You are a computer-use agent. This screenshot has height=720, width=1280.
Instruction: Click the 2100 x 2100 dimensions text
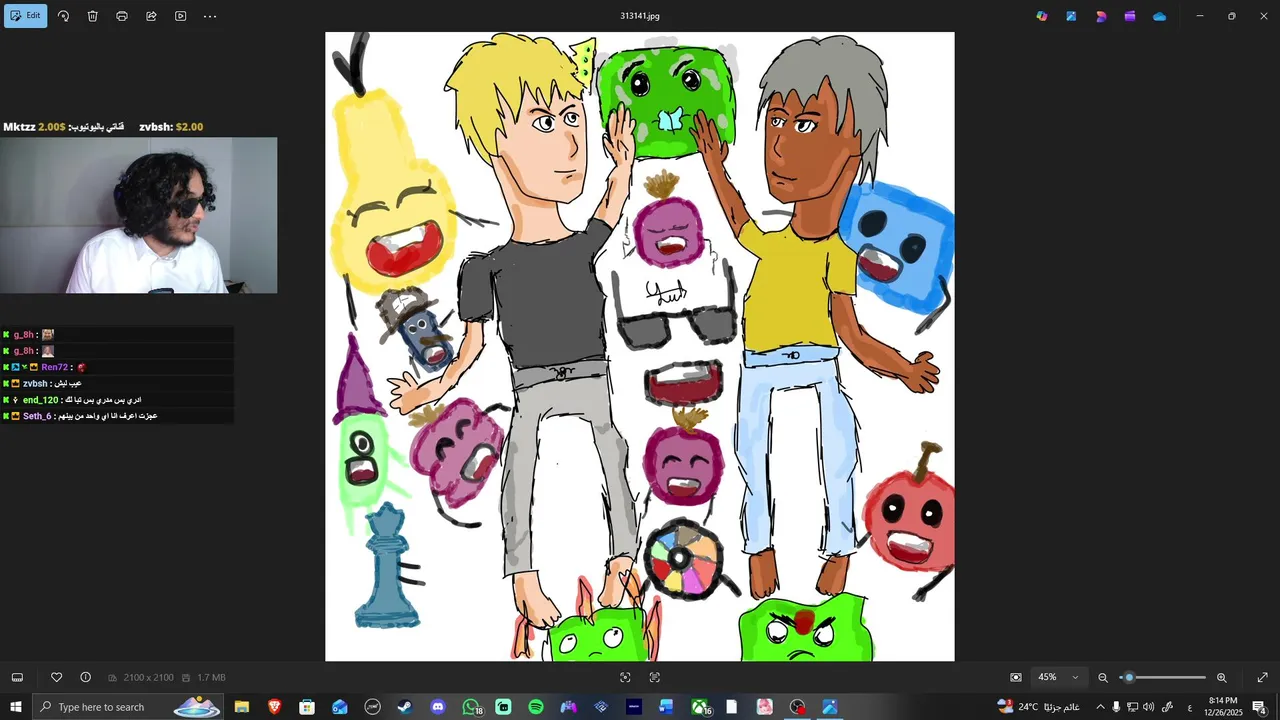[x=148, y=678]
